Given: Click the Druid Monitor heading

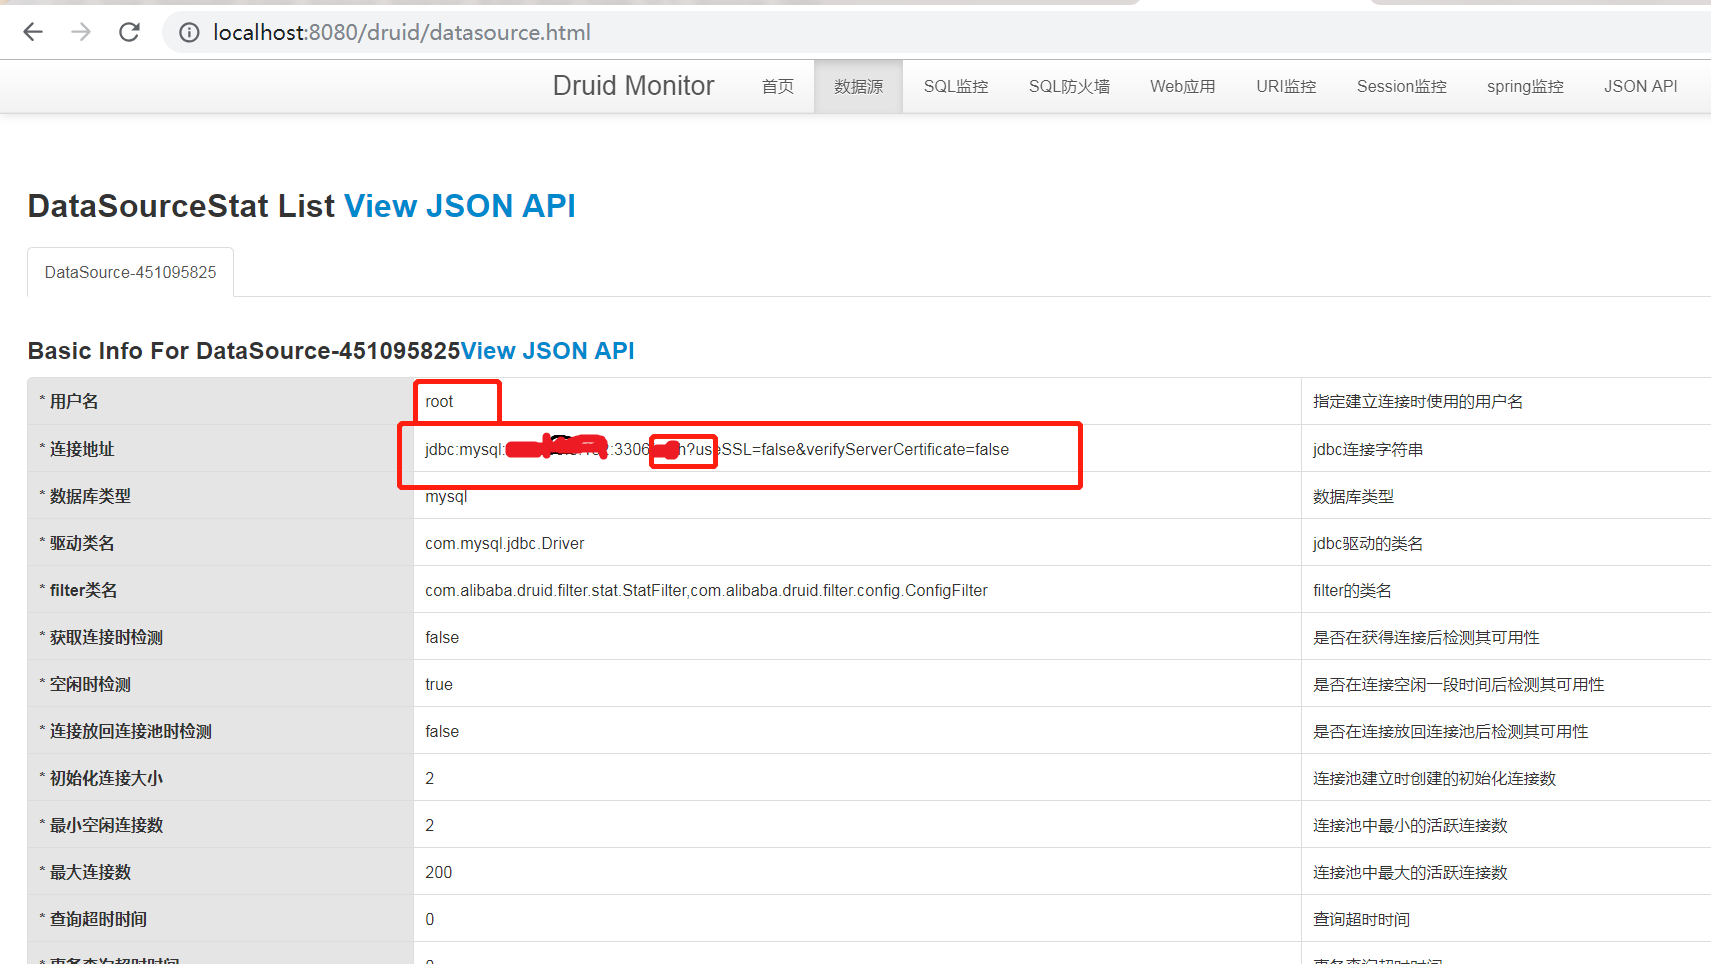Looking at the screenshot, I should coord(633,85).
